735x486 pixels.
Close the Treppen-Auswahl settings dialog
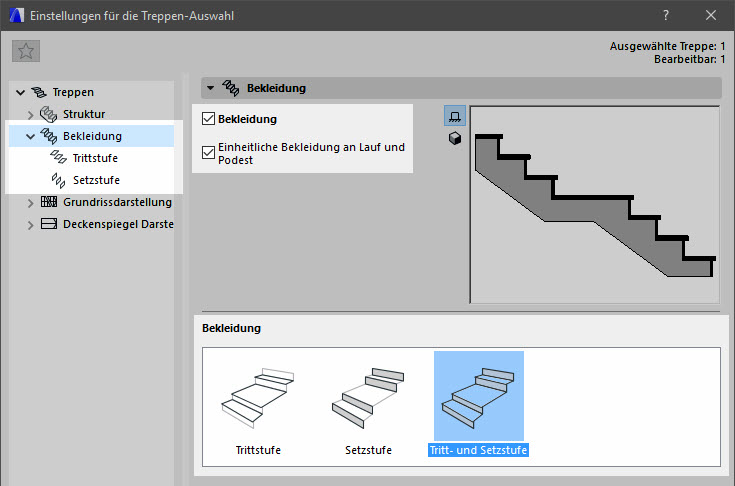(x=711, y=15)
